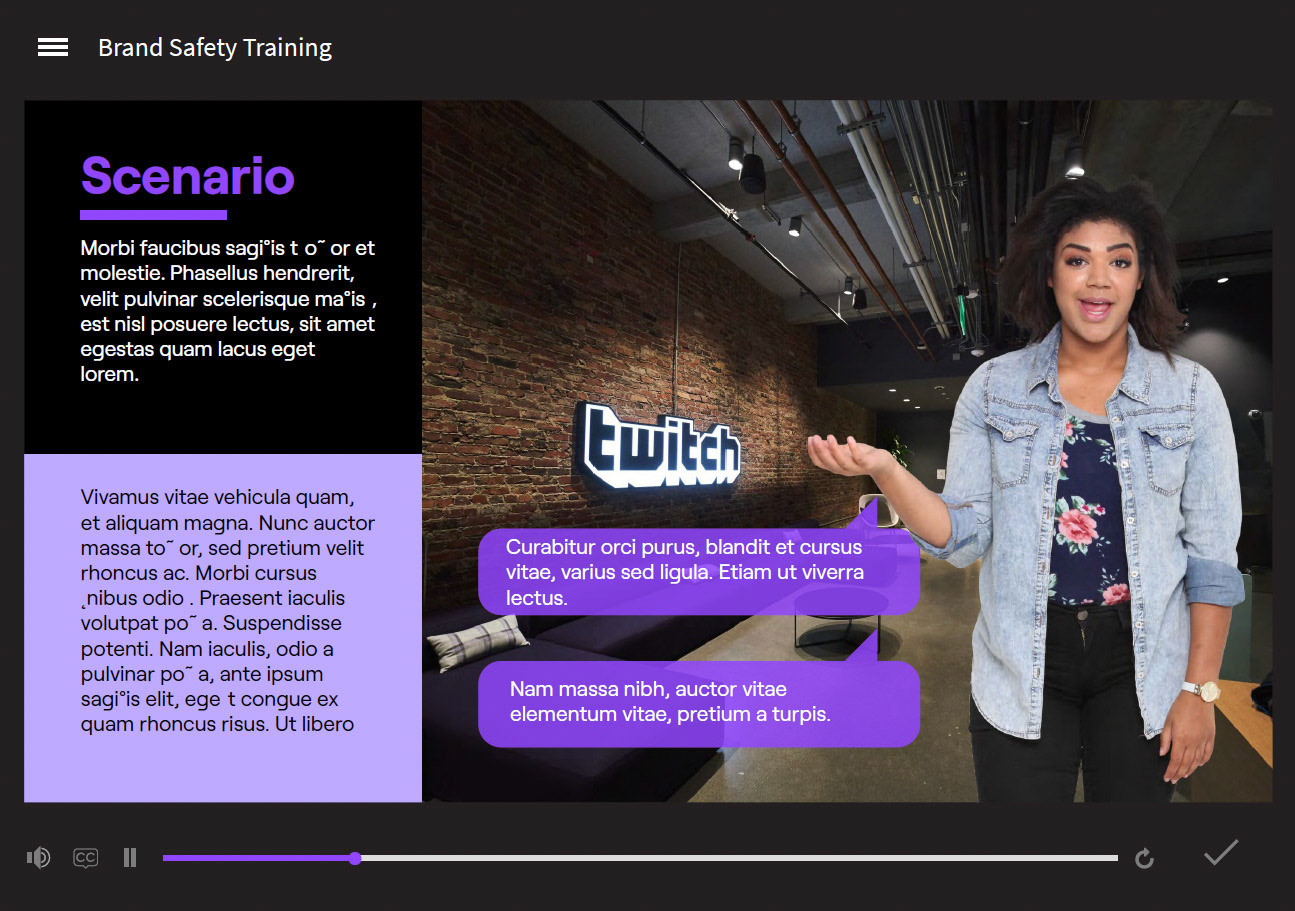Click the Brand Safety Training title

tap(215, 47)
